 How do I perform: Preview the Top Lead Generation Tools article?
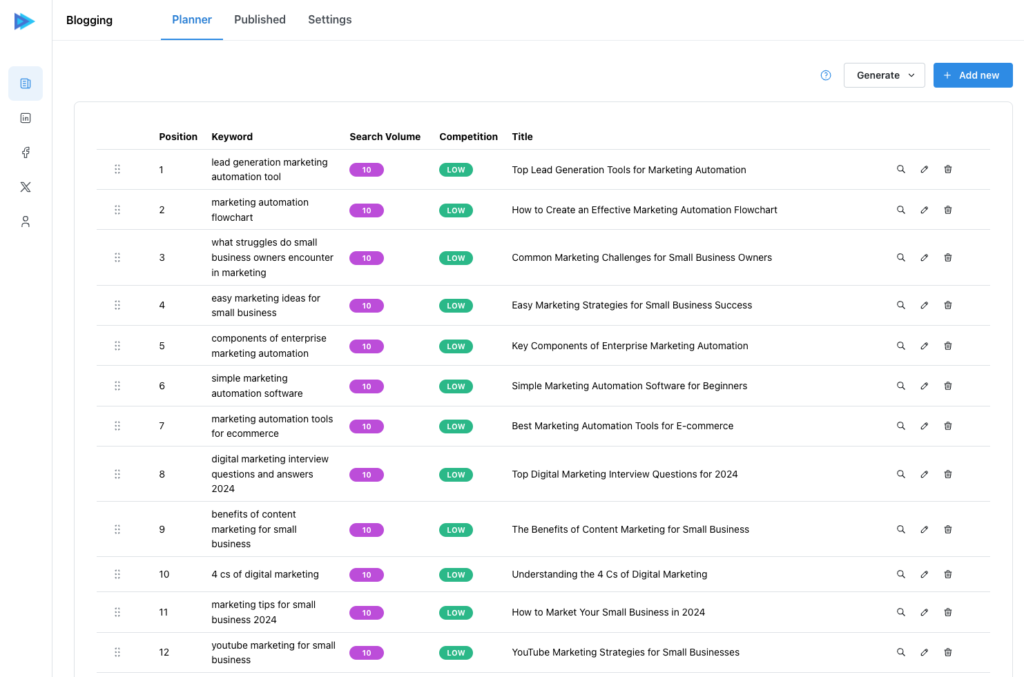coord(900,170)
